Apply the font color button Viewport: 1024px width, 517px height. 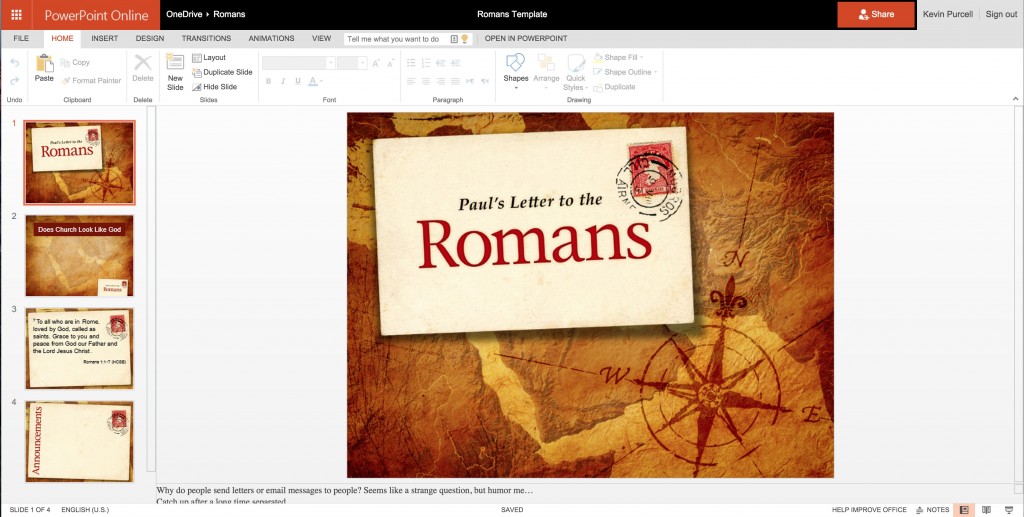[314, 81]
